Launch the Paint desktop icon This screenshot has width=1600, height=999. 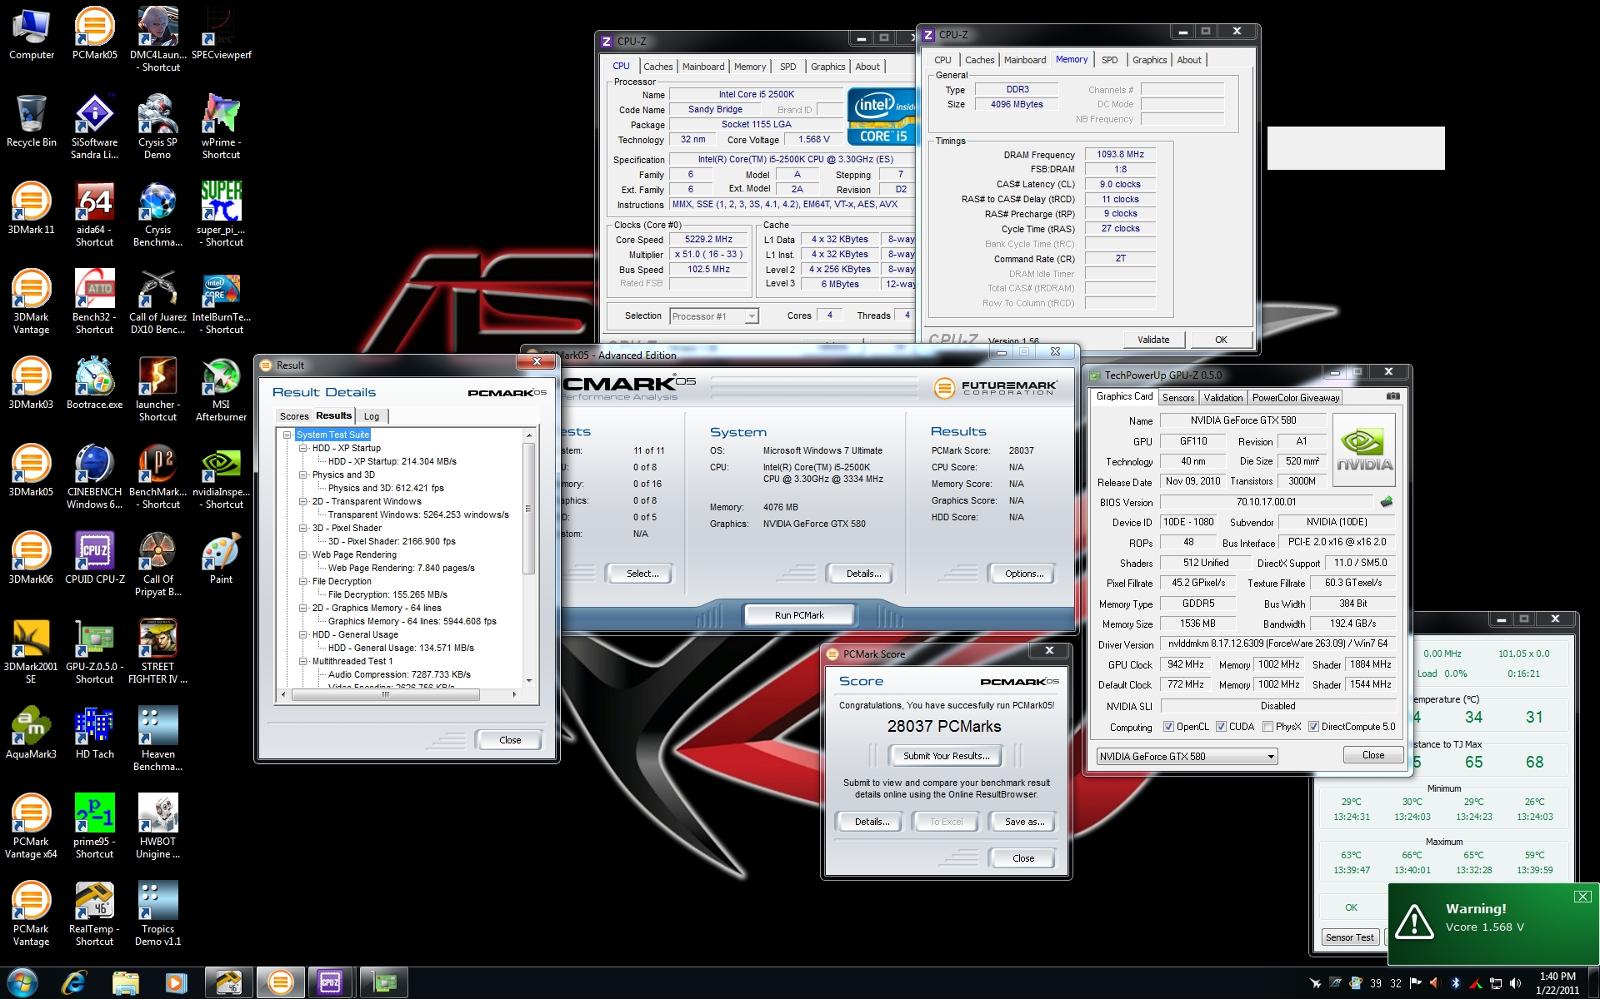pos(221,557)
